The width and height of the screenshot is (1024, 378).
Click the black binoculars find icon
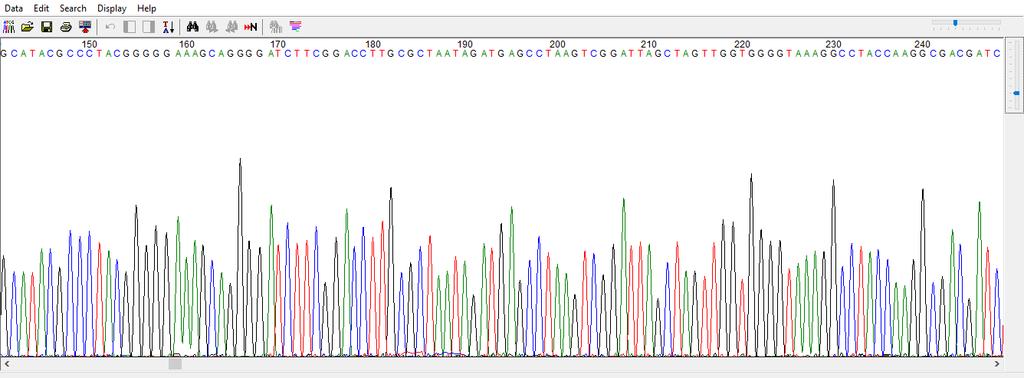(x=193, y=27)
